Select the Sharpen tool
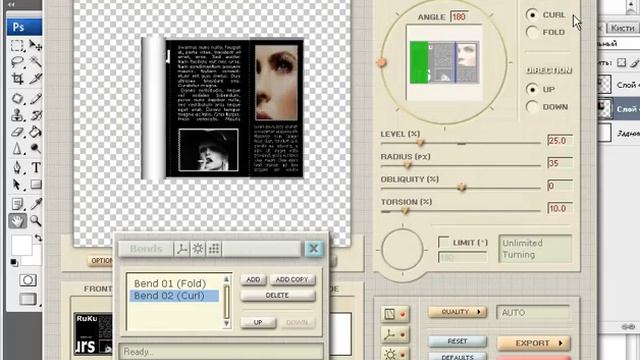 tap(17, 149)
